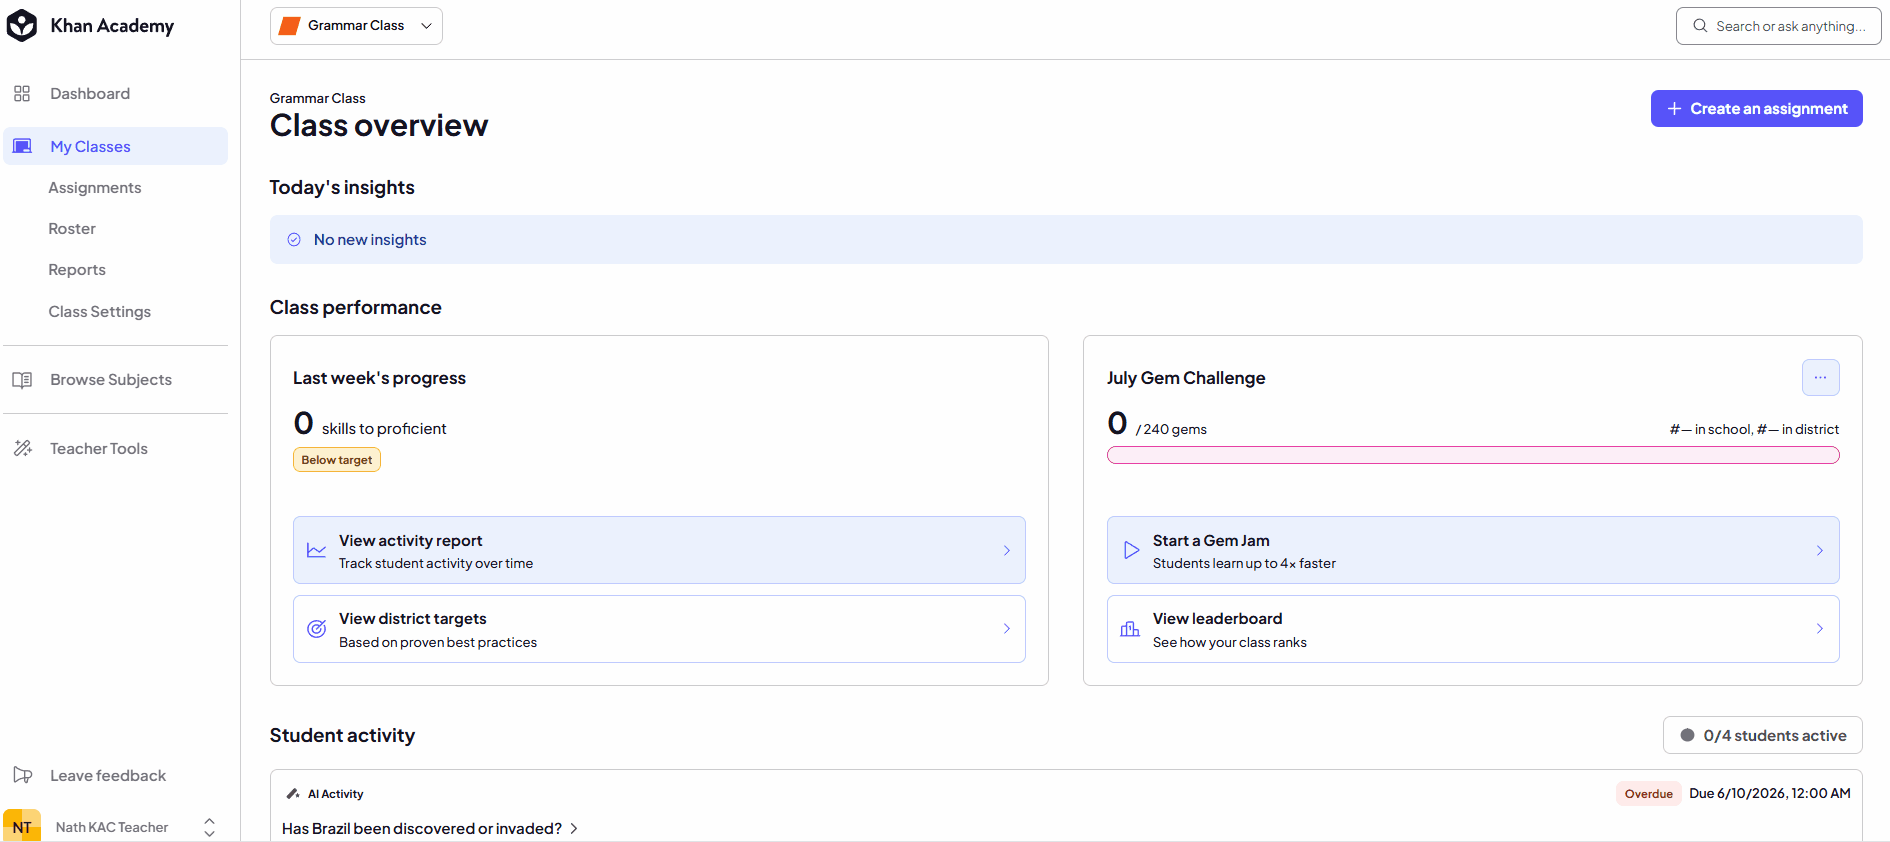1890x842 pixels.
Task: Click the NT user avatar
Action: tap(22, 826)
